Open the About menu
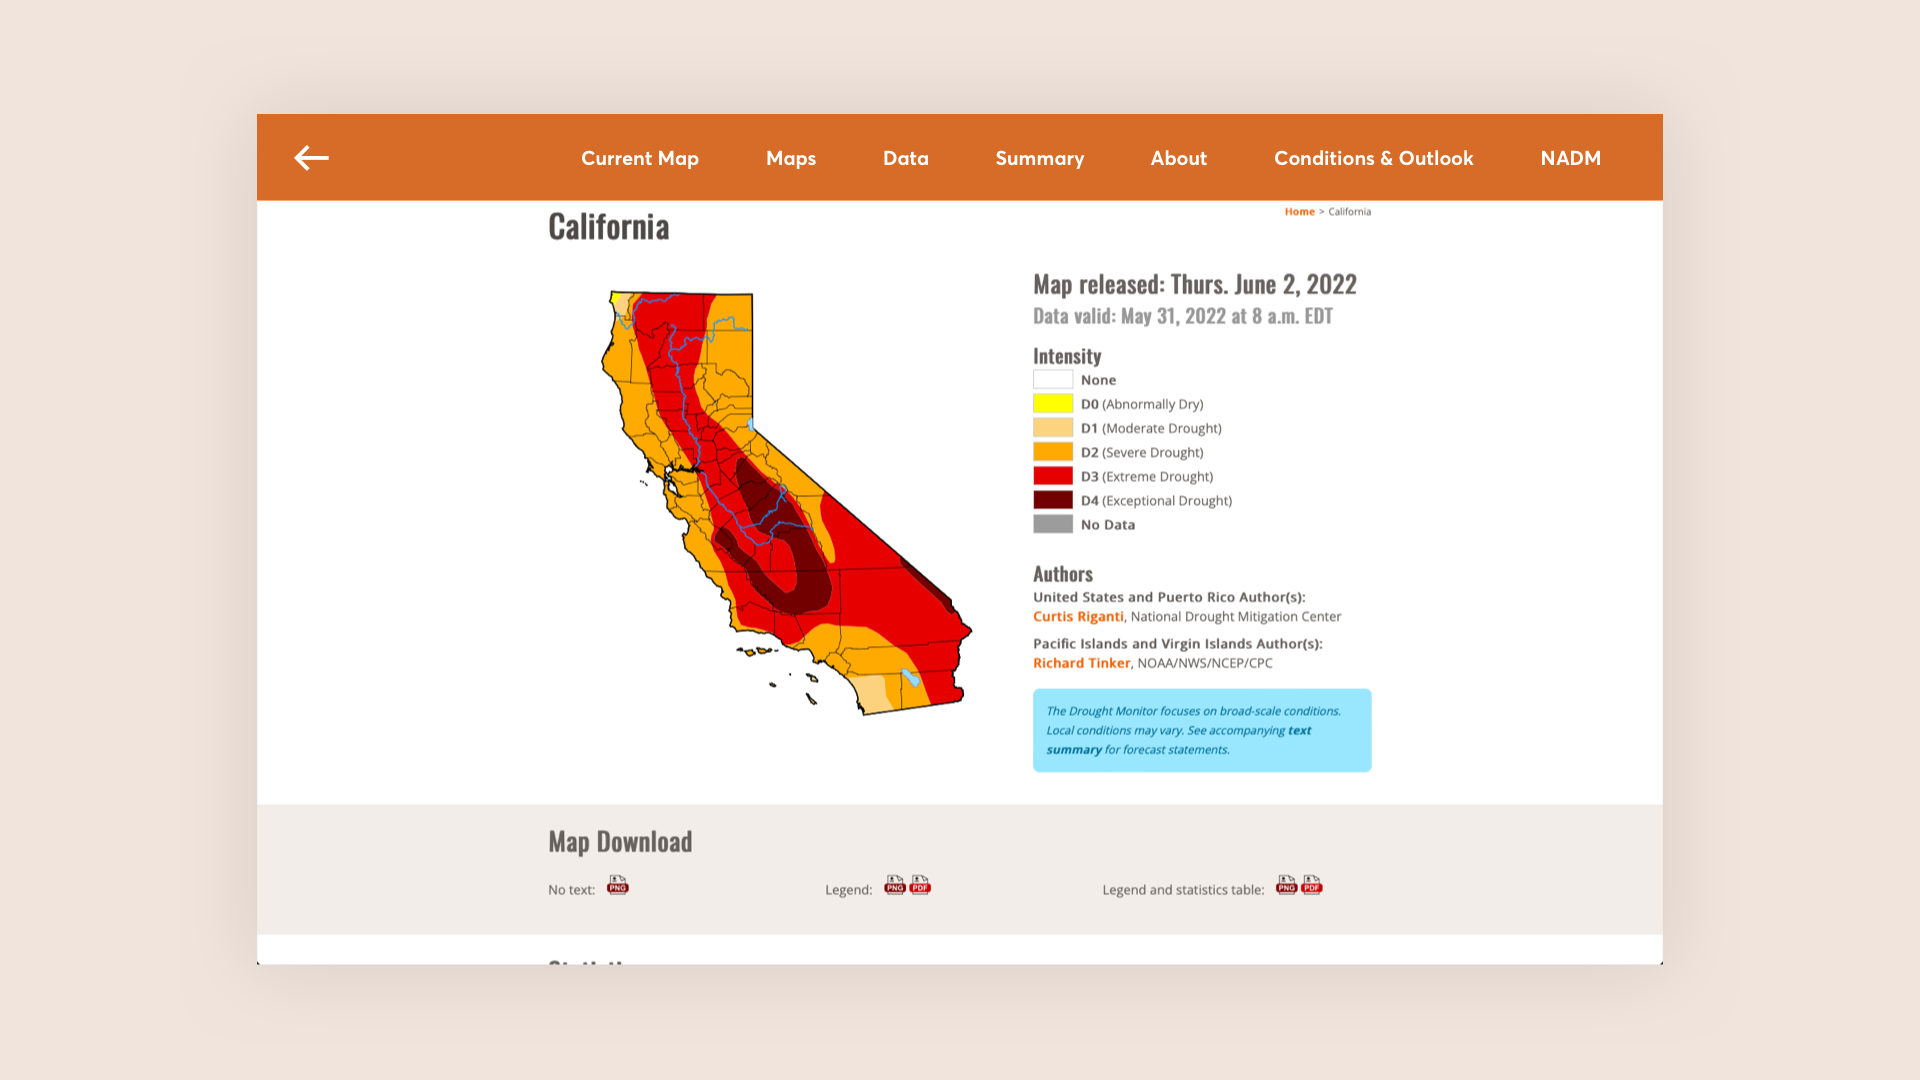The image size is (1920, 1080). [x=1179, y=158]
